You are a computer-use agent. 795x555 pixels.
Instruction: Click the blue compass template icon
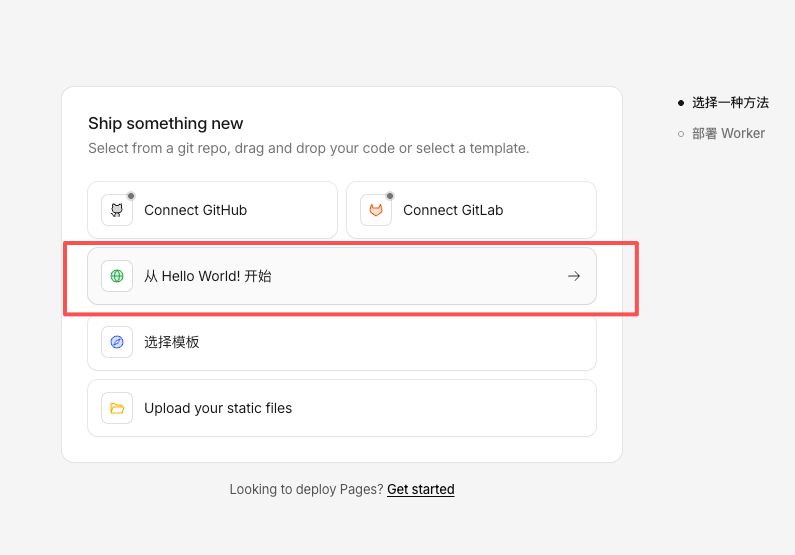[x=117, y=342]
